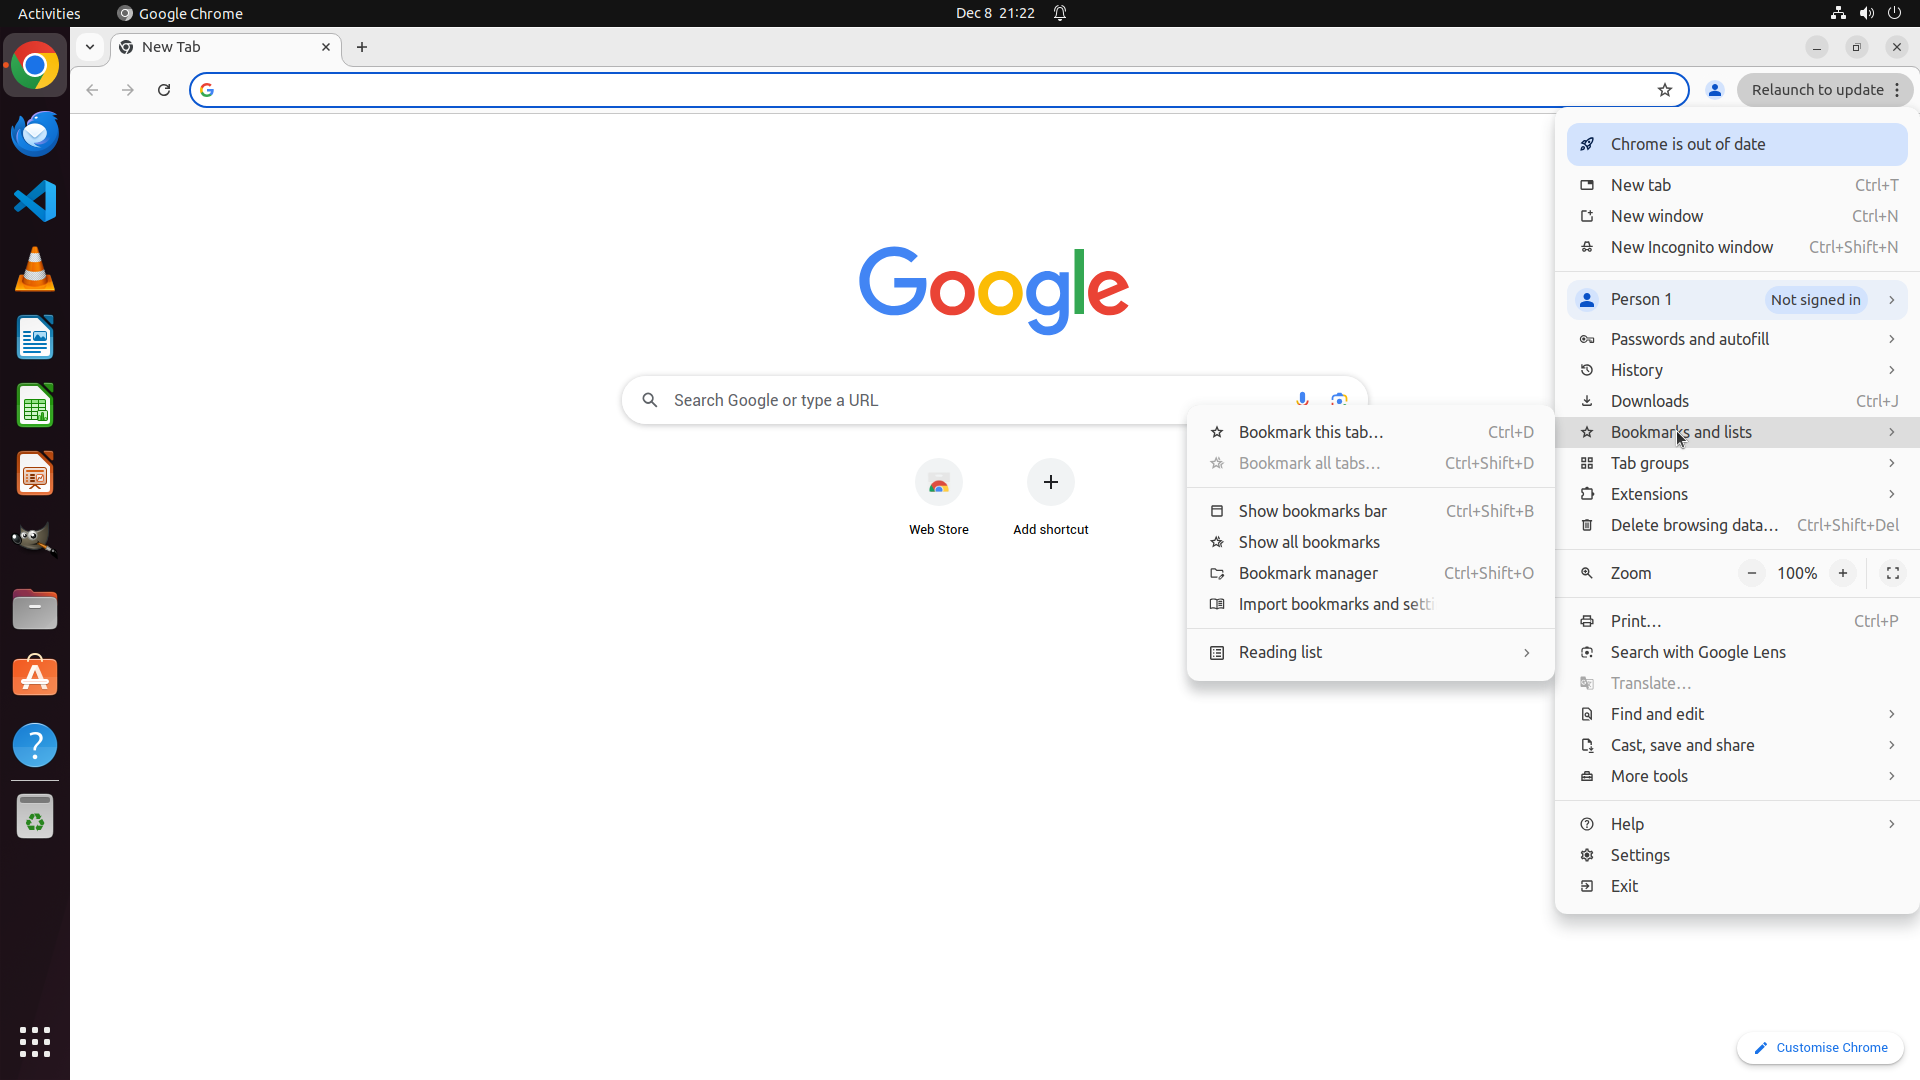Screen dimensions: 1920x1080
Task: Open the Web Store shortcut
Action: pyautogui.click(x=939, y=498)
